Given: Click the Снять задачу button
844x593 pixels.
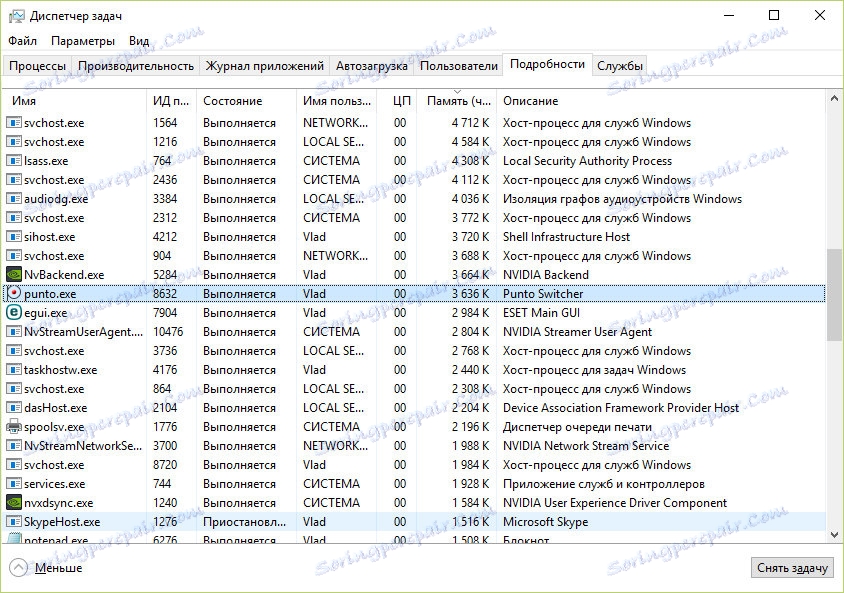Looking at the screenshot, I should point(792,568).
